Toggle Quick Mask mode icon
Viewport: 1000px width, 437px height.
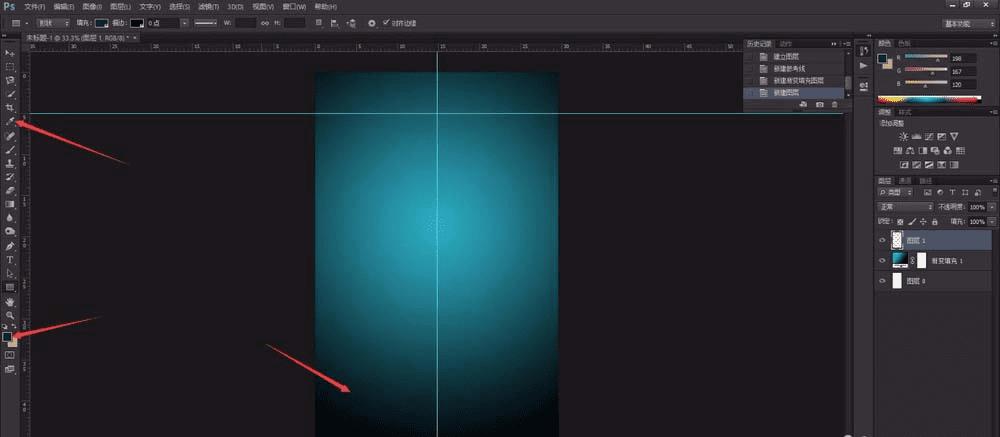10,355
